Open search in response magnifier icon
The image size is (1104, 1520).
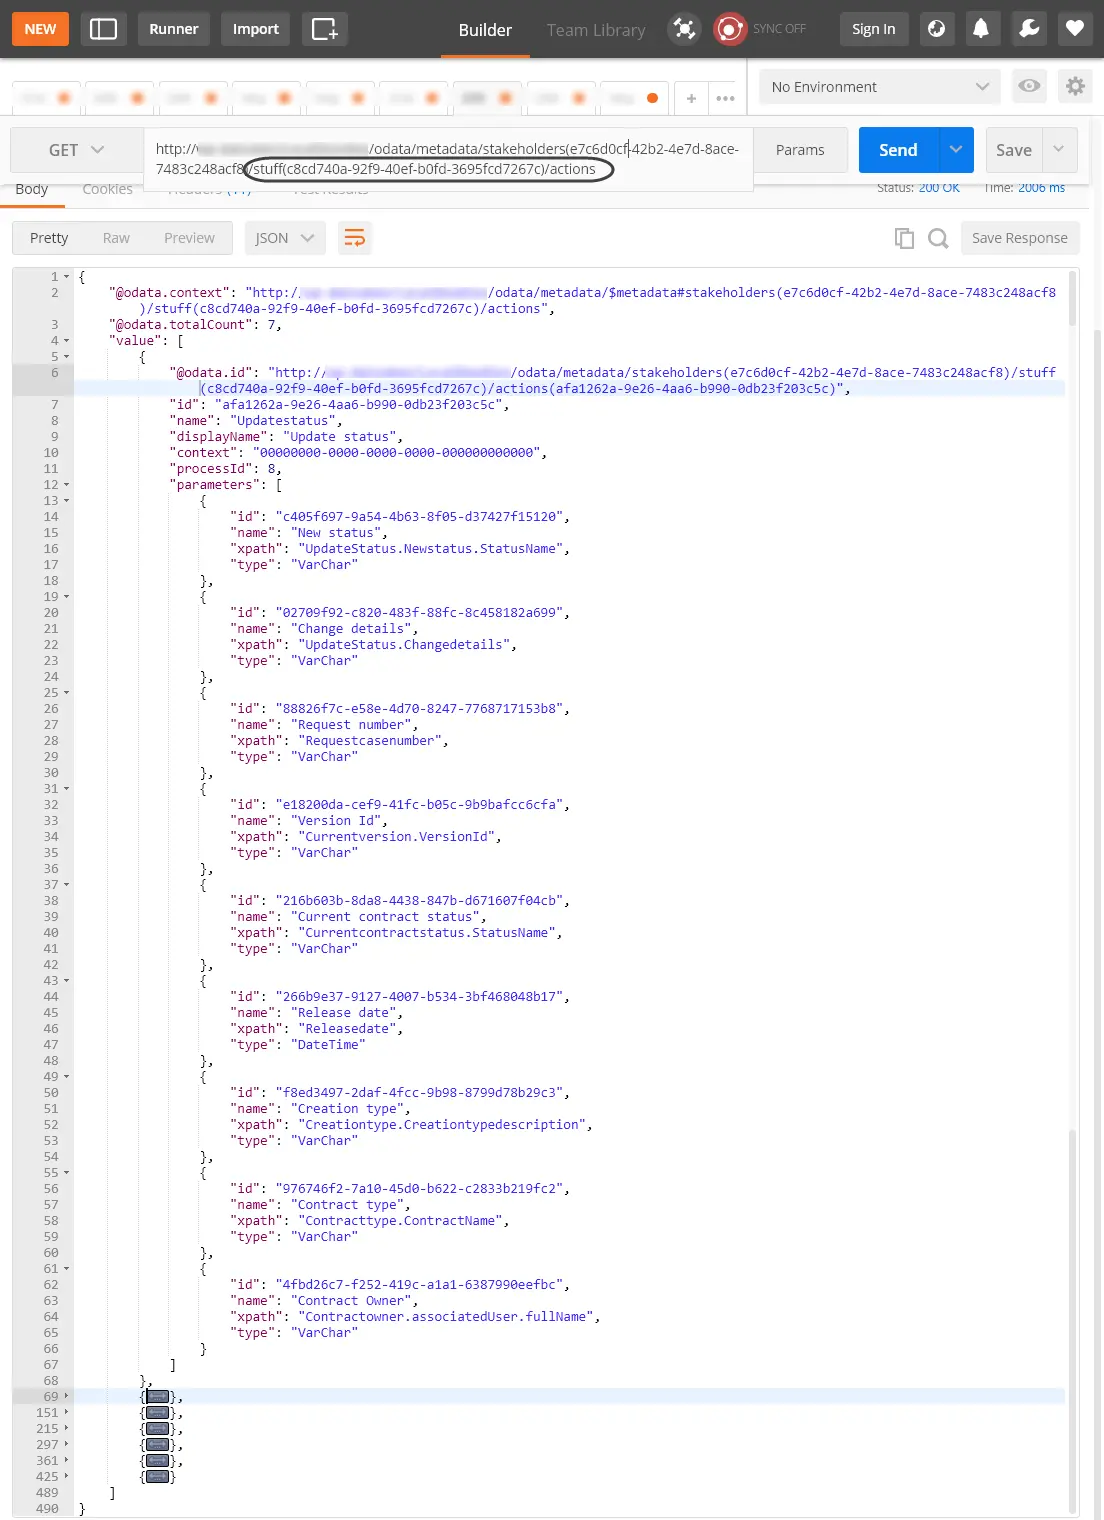pyautogui.click(x=938, y=238)
